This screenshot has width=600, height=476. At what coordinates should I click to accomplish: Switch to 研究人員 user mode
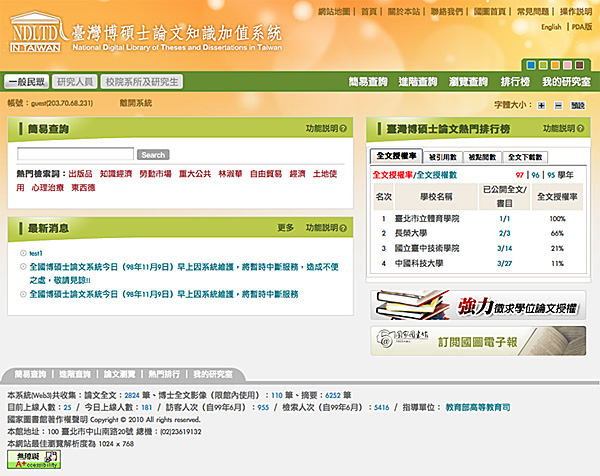point(74,81)
